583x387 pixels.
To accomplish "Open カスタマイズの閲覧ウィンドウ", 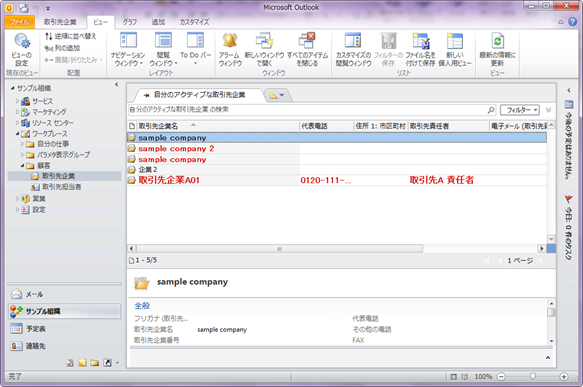I will tap(353, 50).
